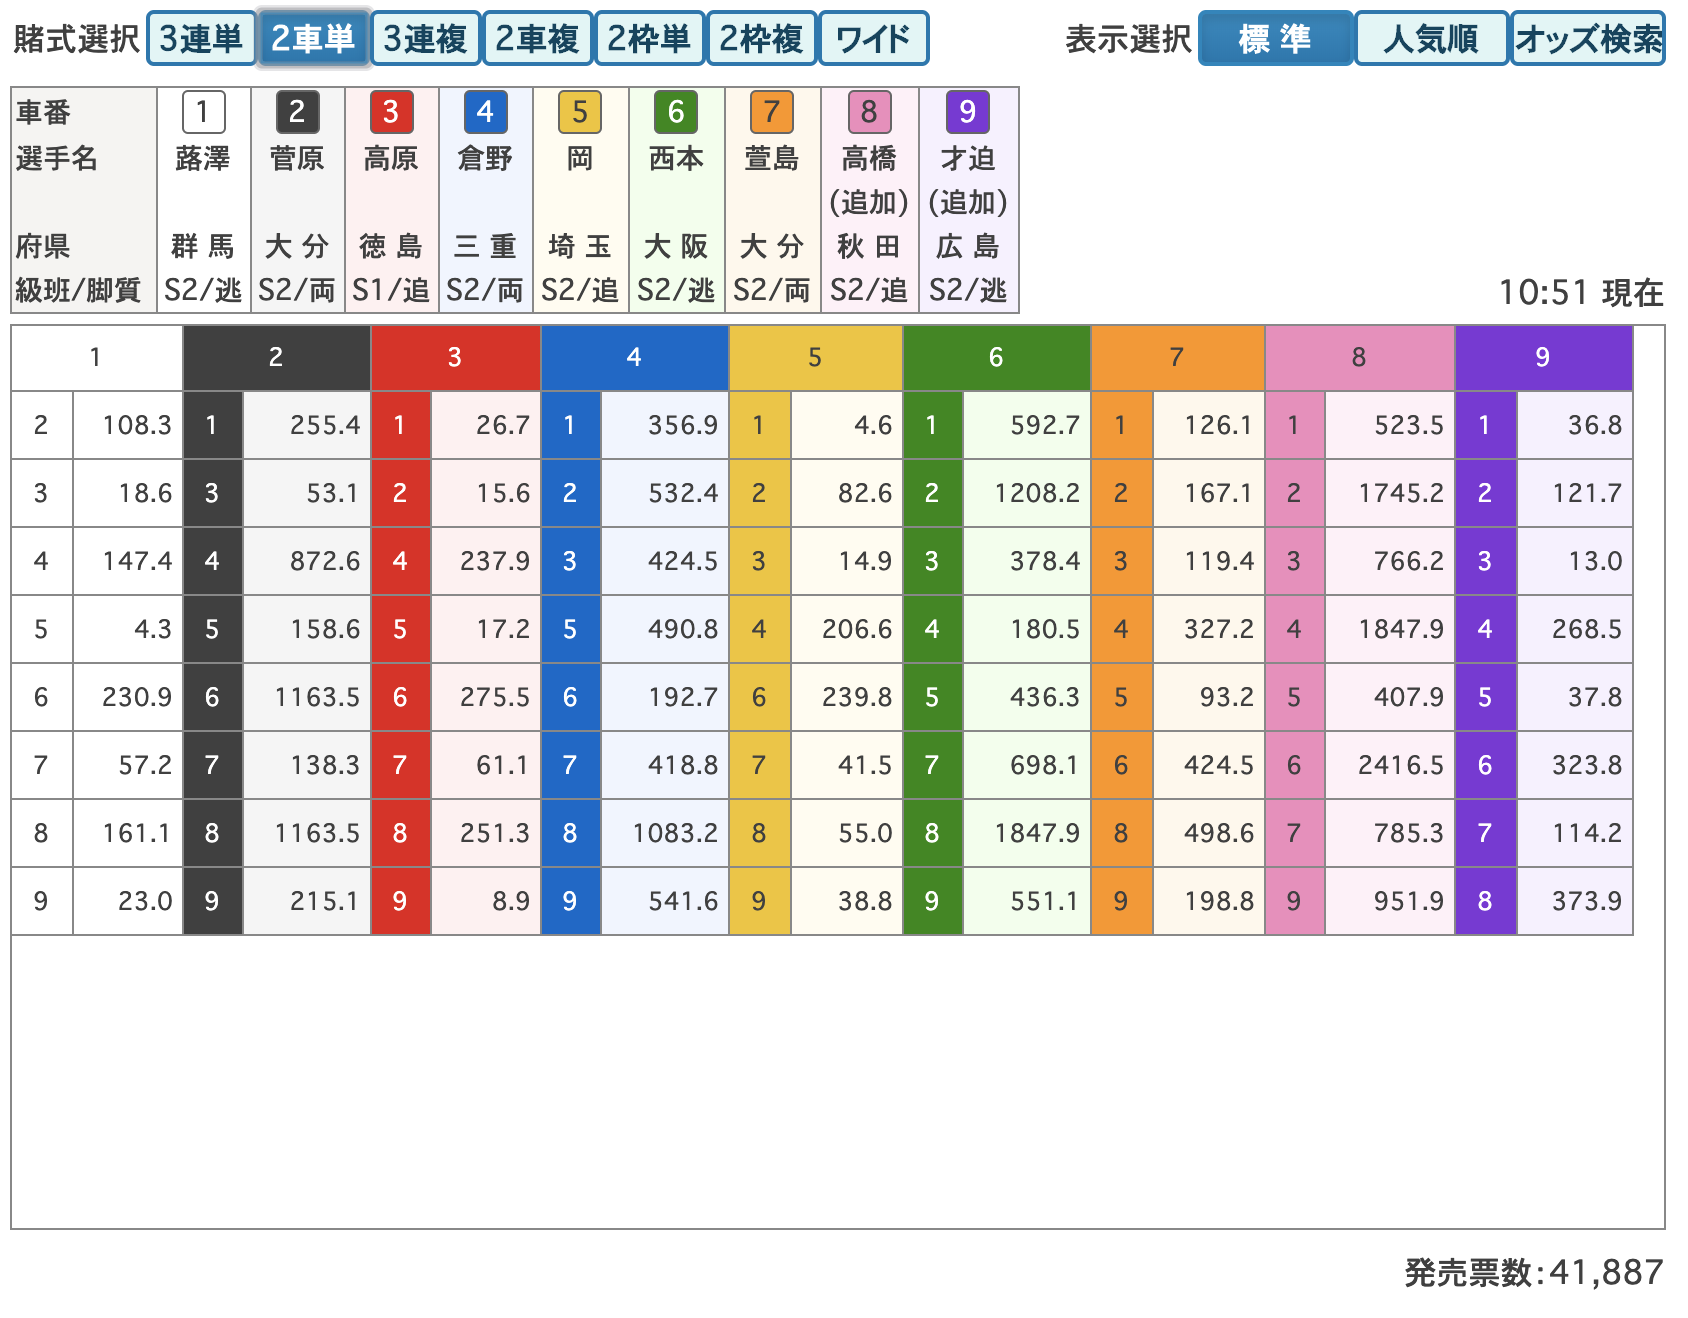Screen dimensions: 1688x1318
Task: Choose the 2枠単 bet type tab
Action: click(x=649, y=39)
